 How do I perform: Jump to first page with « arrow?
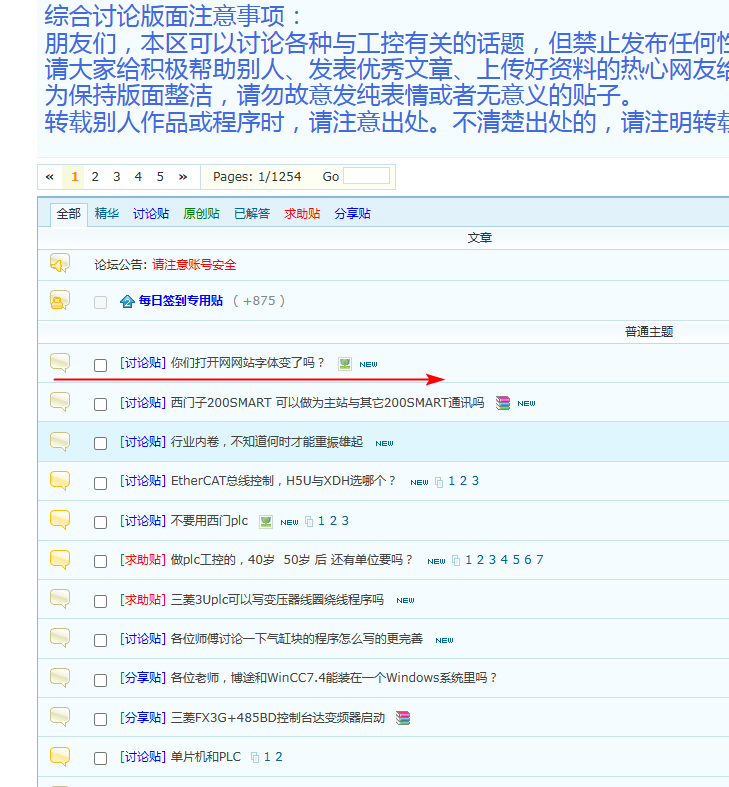pos(50,177)
